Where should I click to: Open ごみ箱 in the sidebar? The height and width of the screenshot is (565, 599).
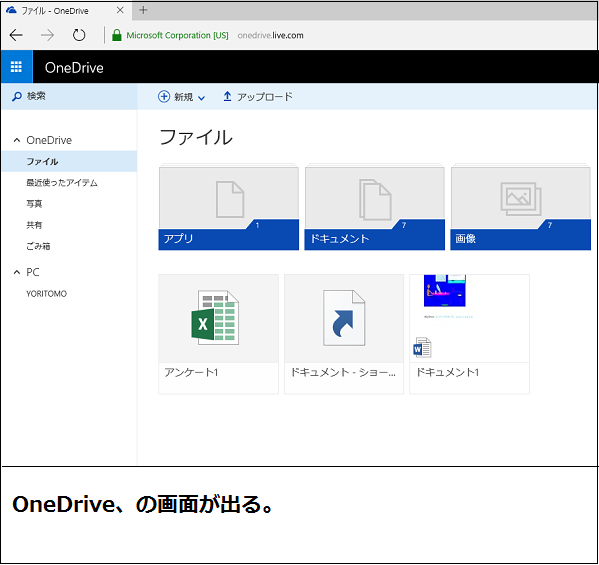[38, 246]
